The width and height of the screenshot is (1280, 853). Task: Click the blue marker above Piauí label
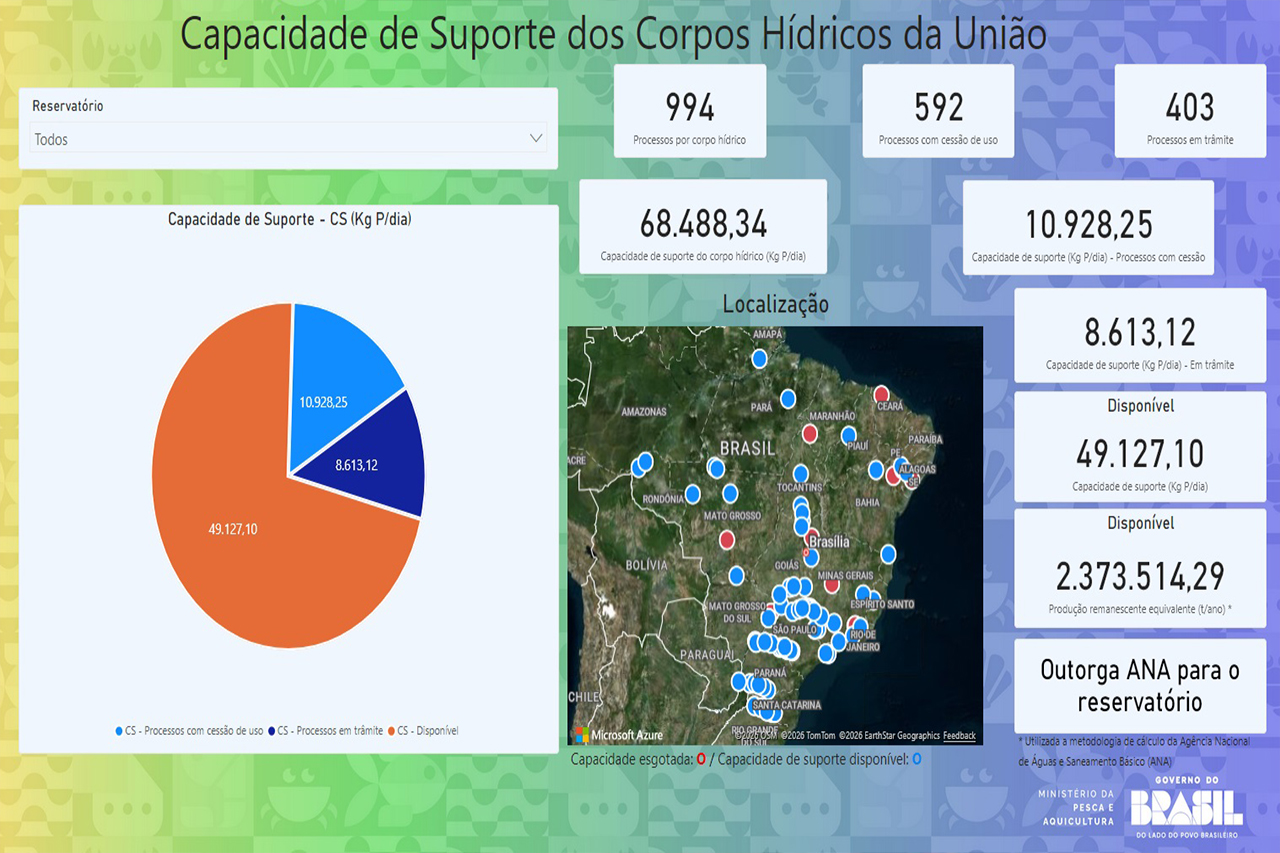point(849,435)
